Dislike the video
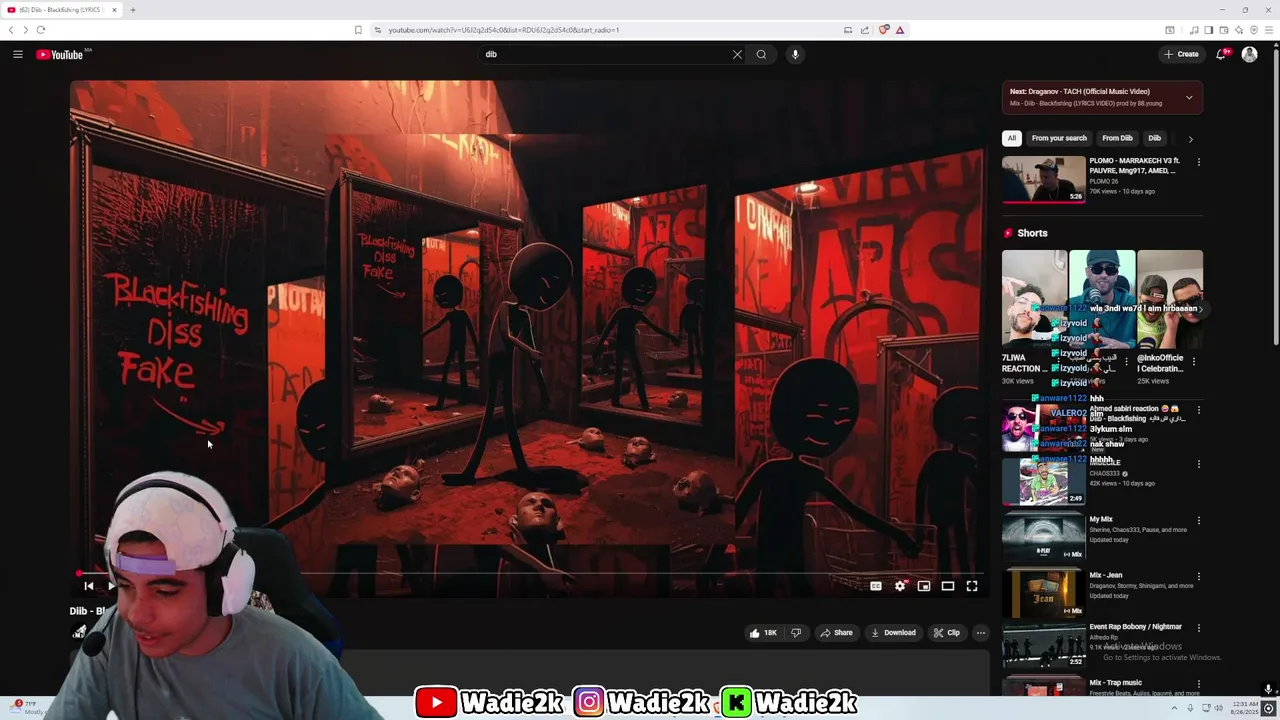Image resolution: width=1280 pixels, height=720 pixels. click(x=796, y=632)
